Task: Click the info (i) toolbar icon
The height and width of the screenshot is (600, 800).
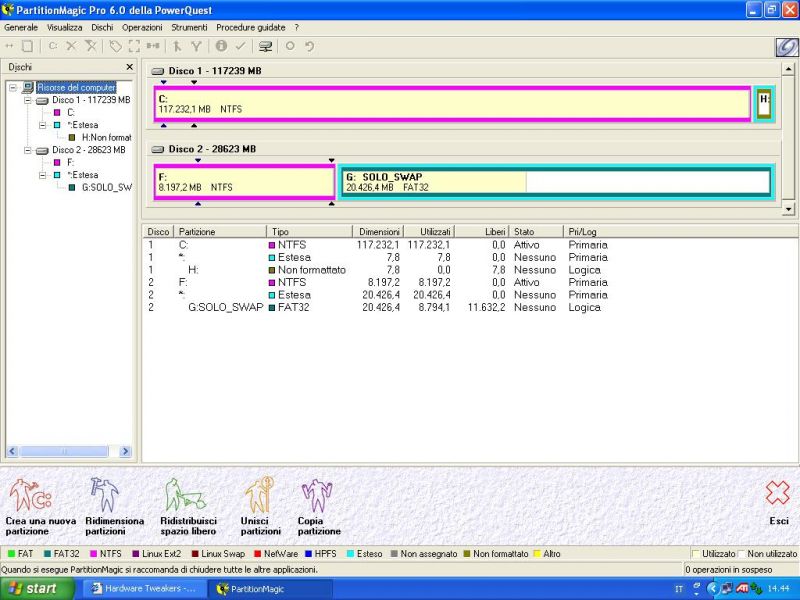Action: (x=221, y=46)
